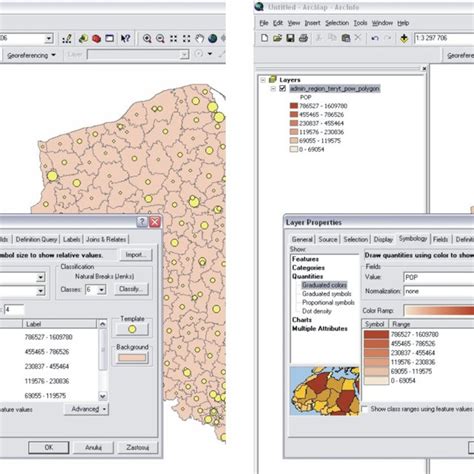Click the Print icon in ArcMap toolbar
The image size is (474, 474).
[303, 38]
